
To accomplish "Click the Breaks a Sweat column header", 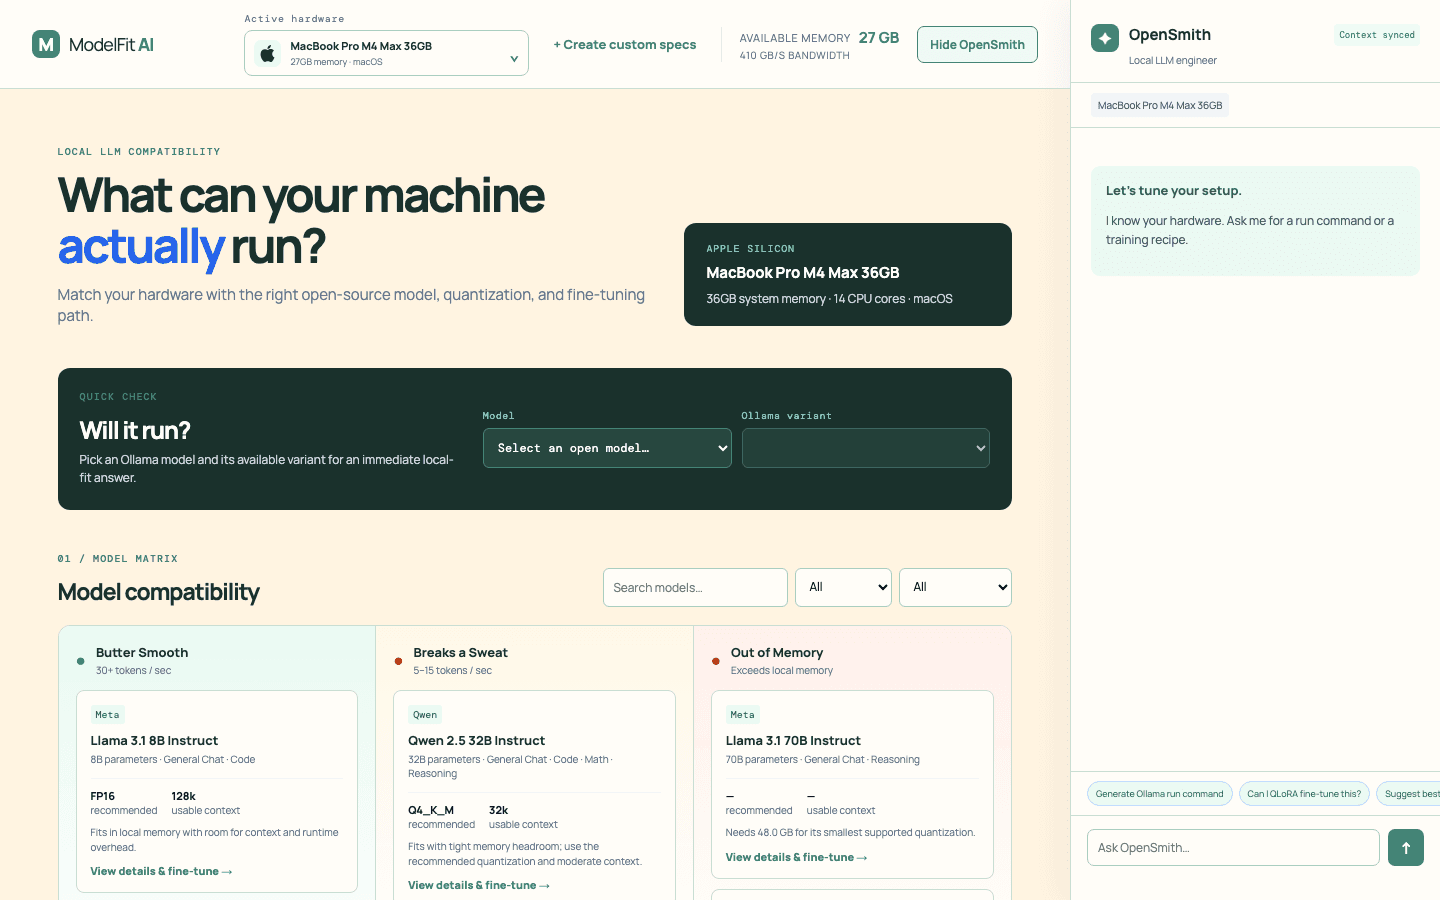I will click(x=460, y=653).
